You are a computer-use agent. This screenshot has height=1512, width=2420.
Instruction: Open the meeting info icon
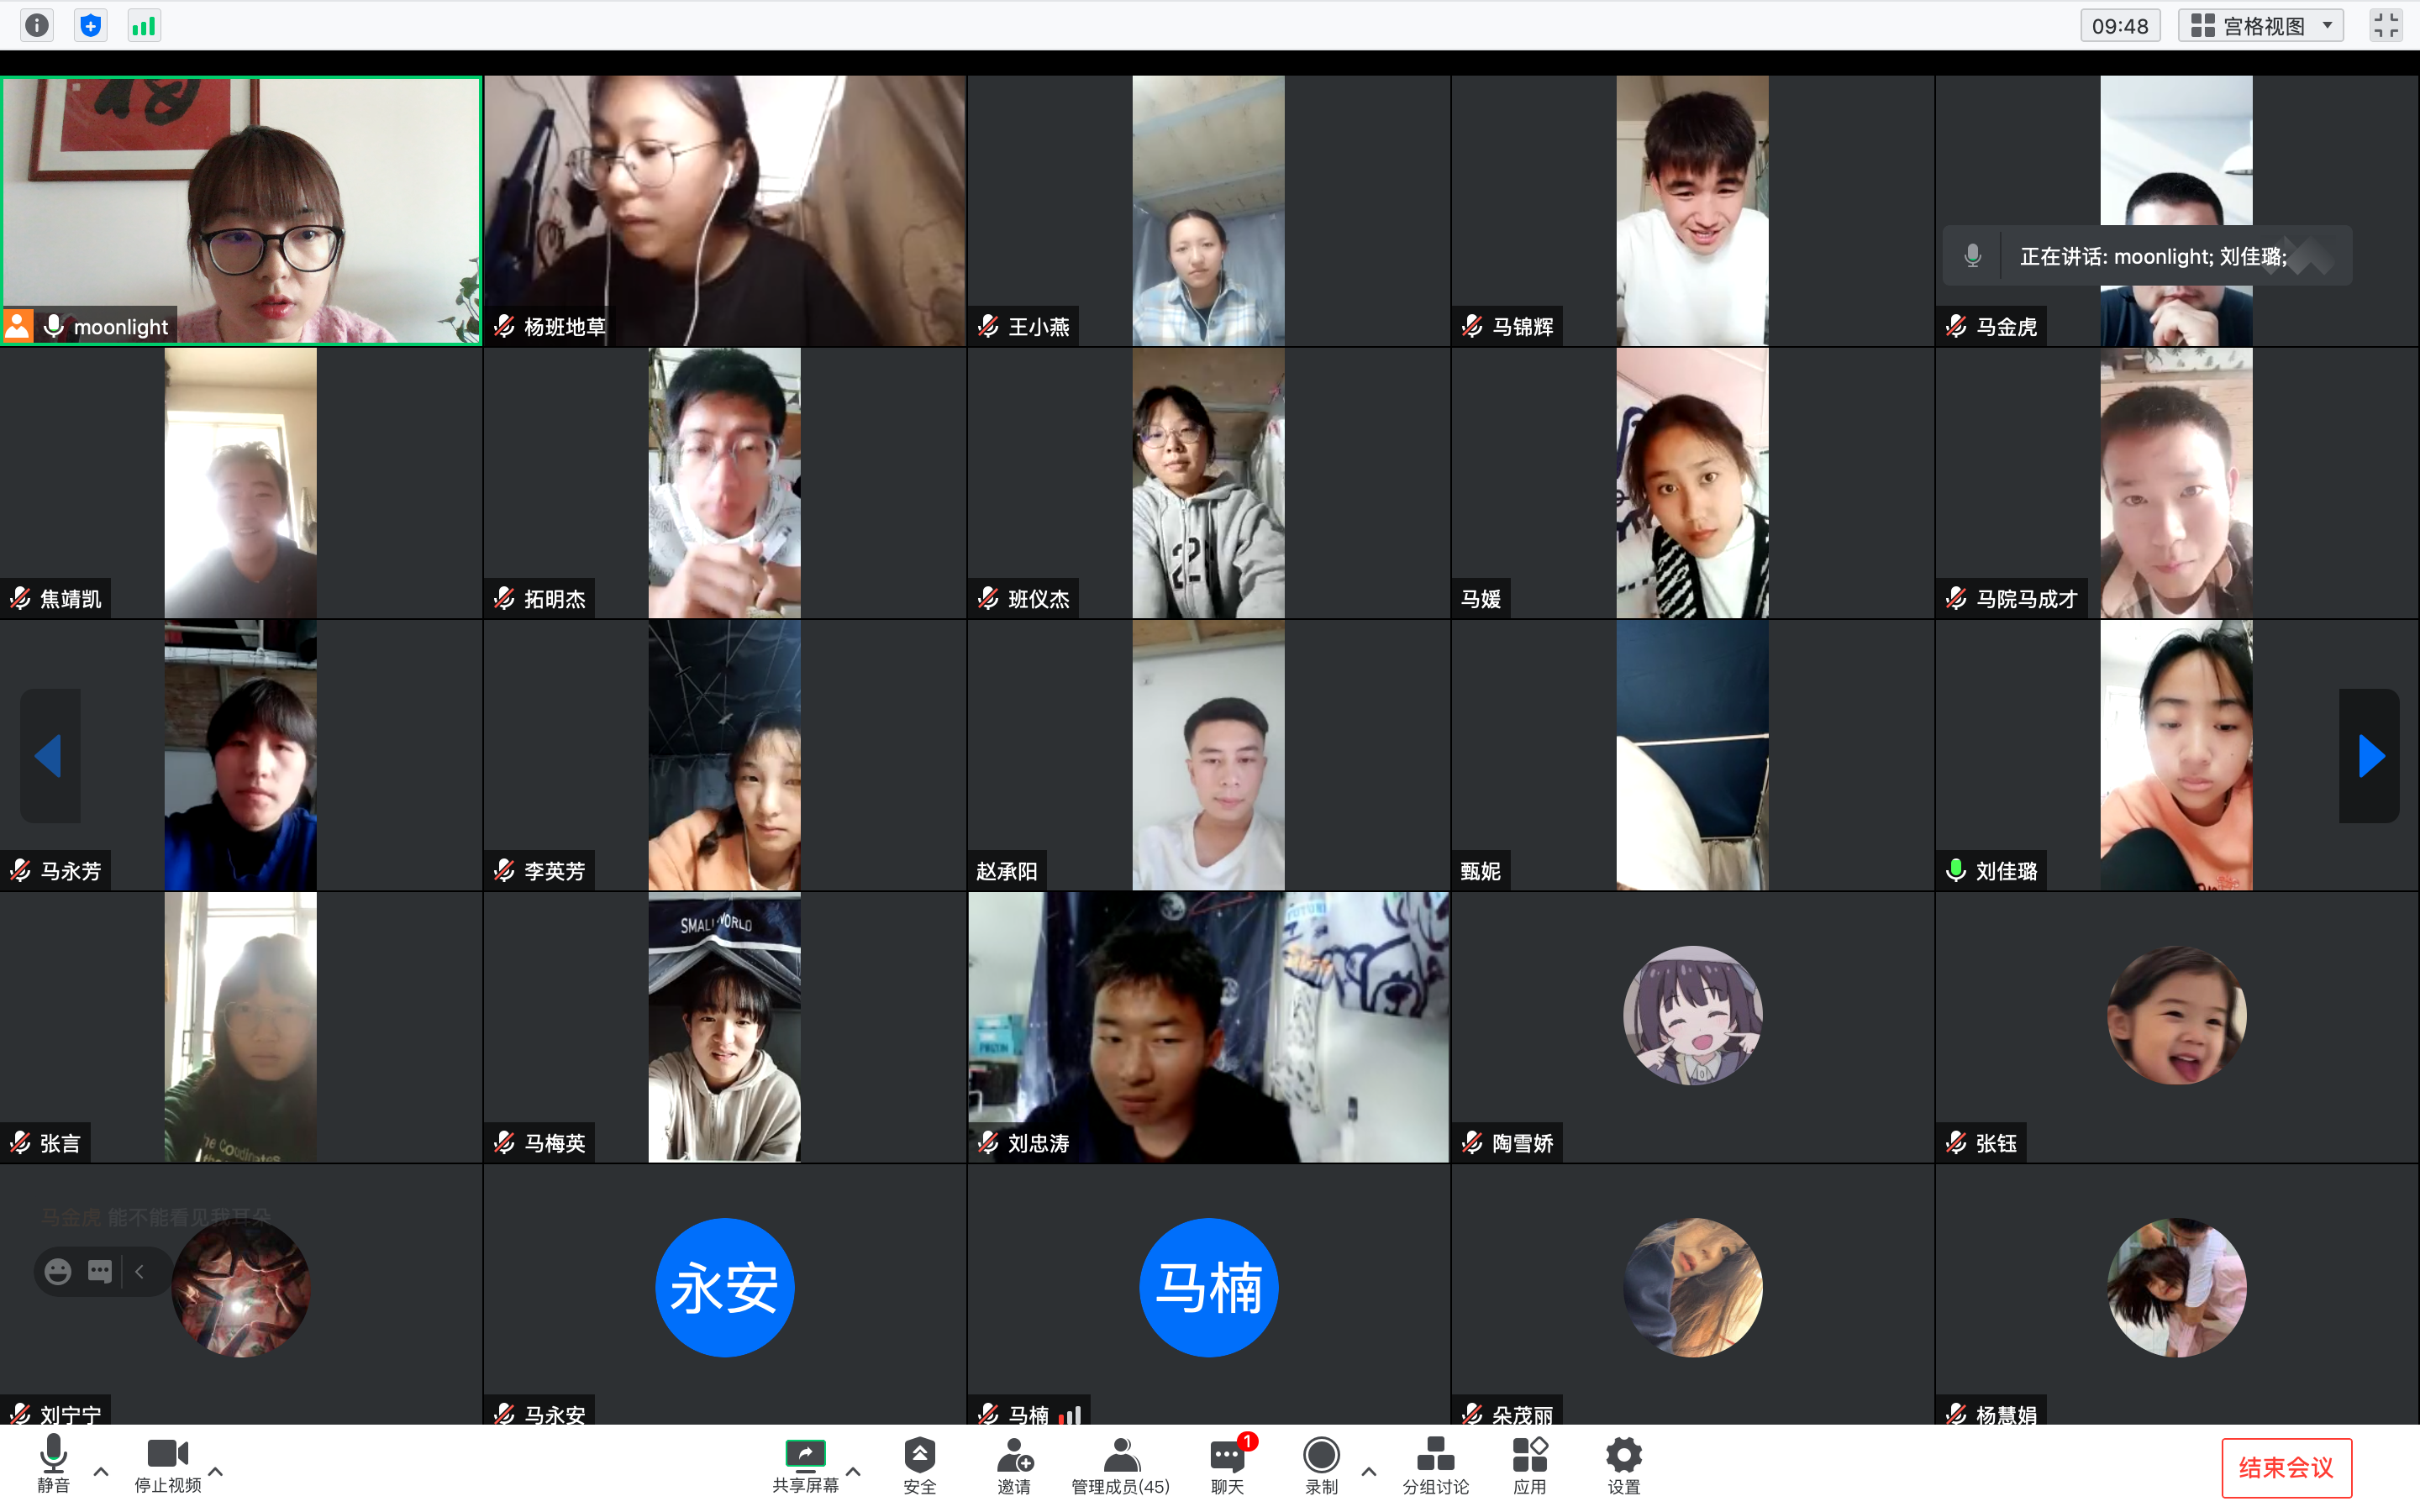click(37, 25)
